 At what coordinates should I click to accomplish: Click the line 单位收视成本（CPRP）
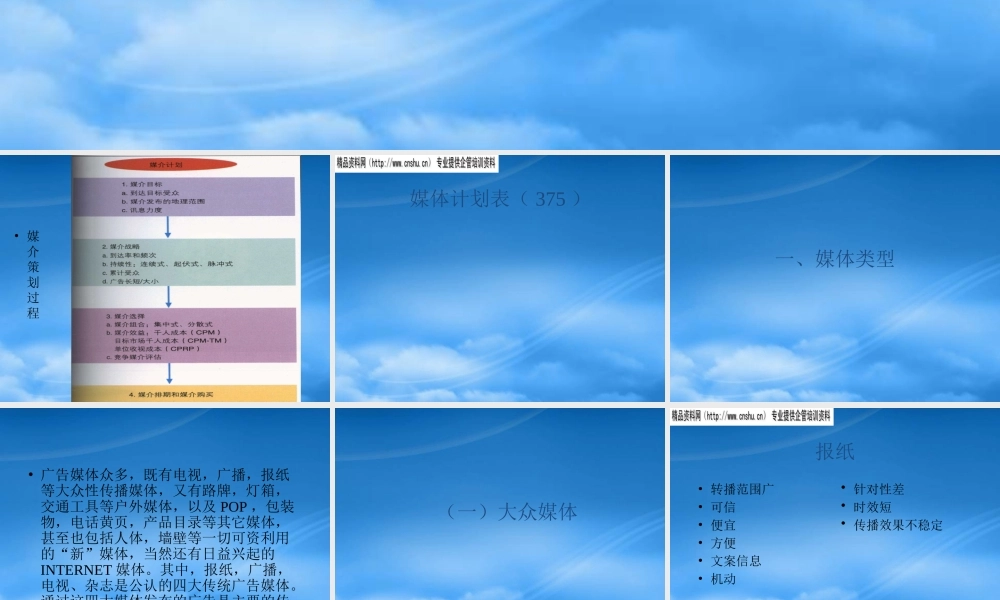(x=158, y=349)
